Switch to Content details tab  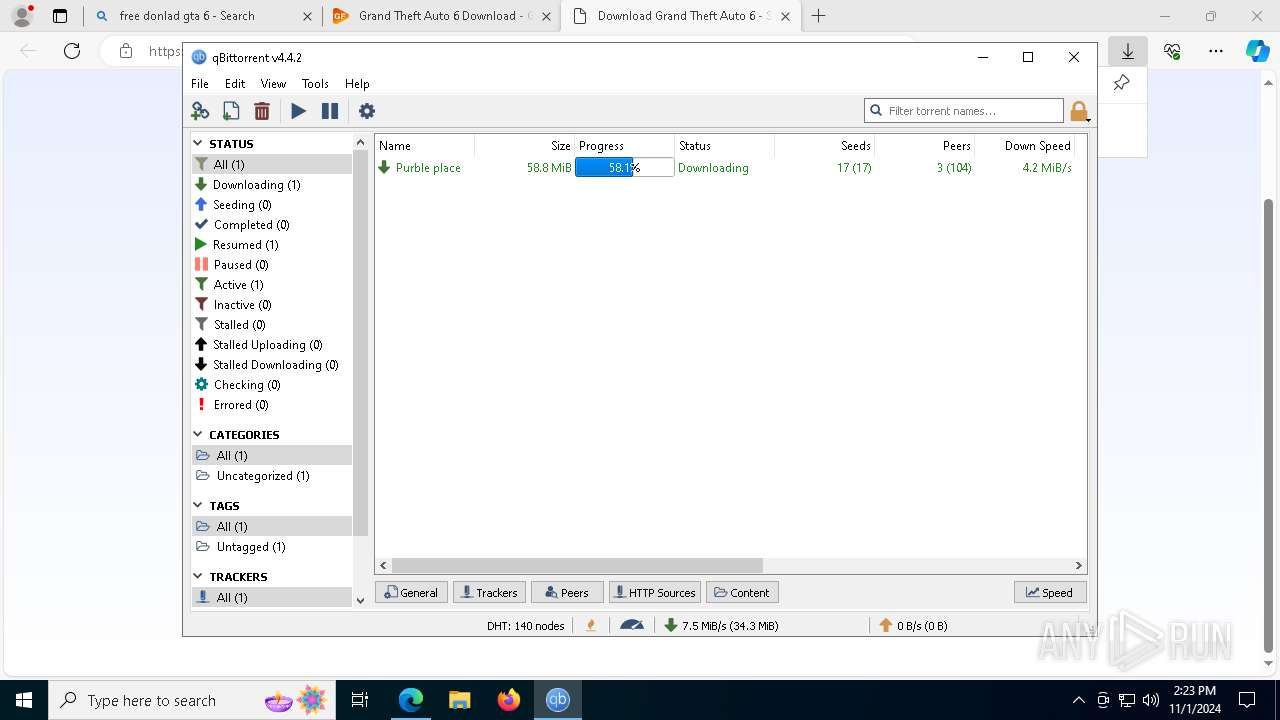pos(742,592)
